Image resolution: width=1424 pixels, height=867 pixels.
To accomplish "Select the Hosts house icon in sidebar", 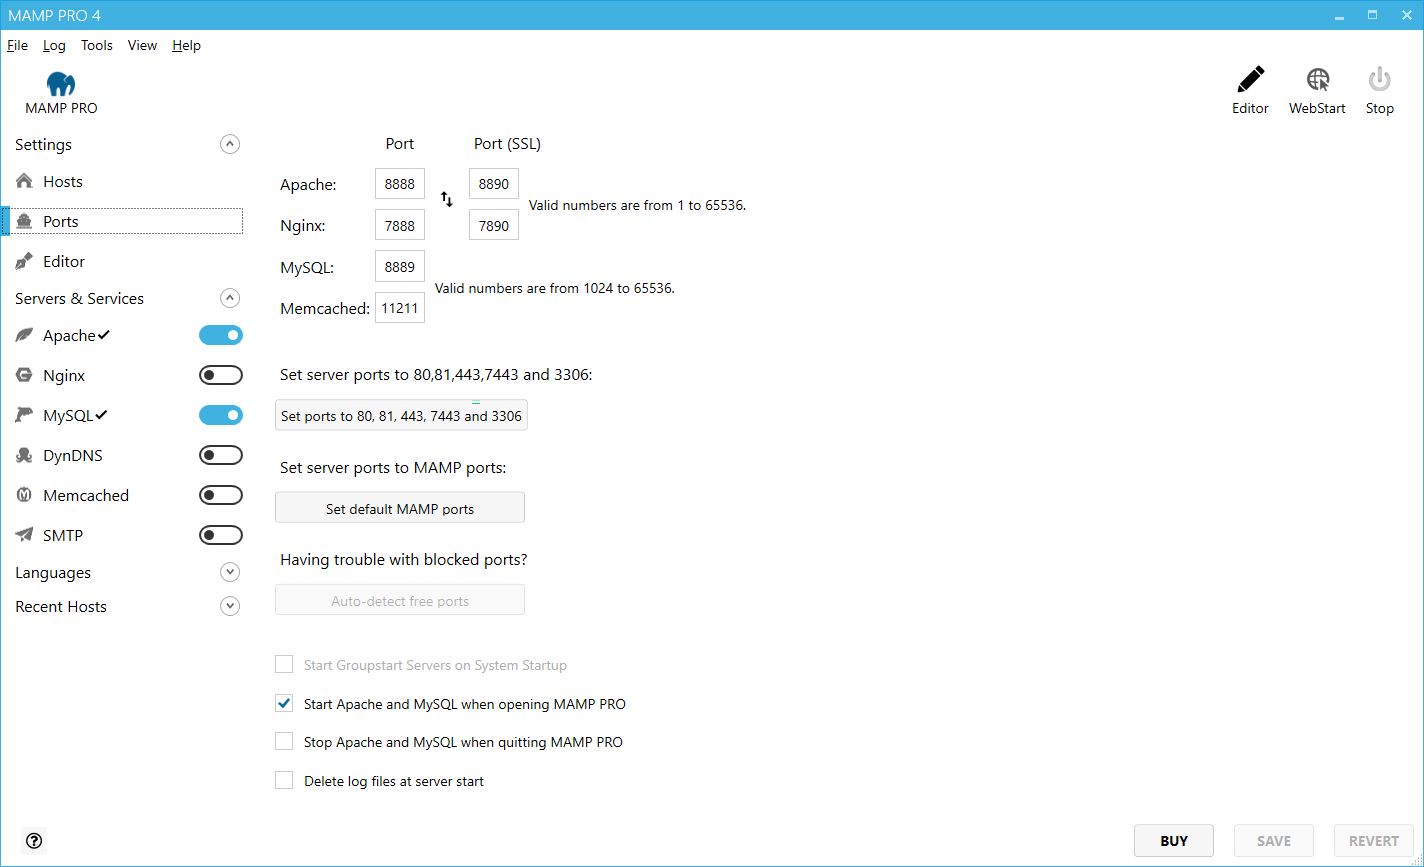I will click(x=25, y=181).
